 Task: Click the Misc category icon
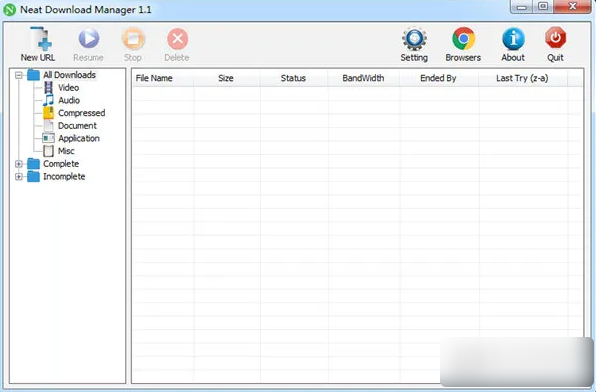tap(48, 151)
